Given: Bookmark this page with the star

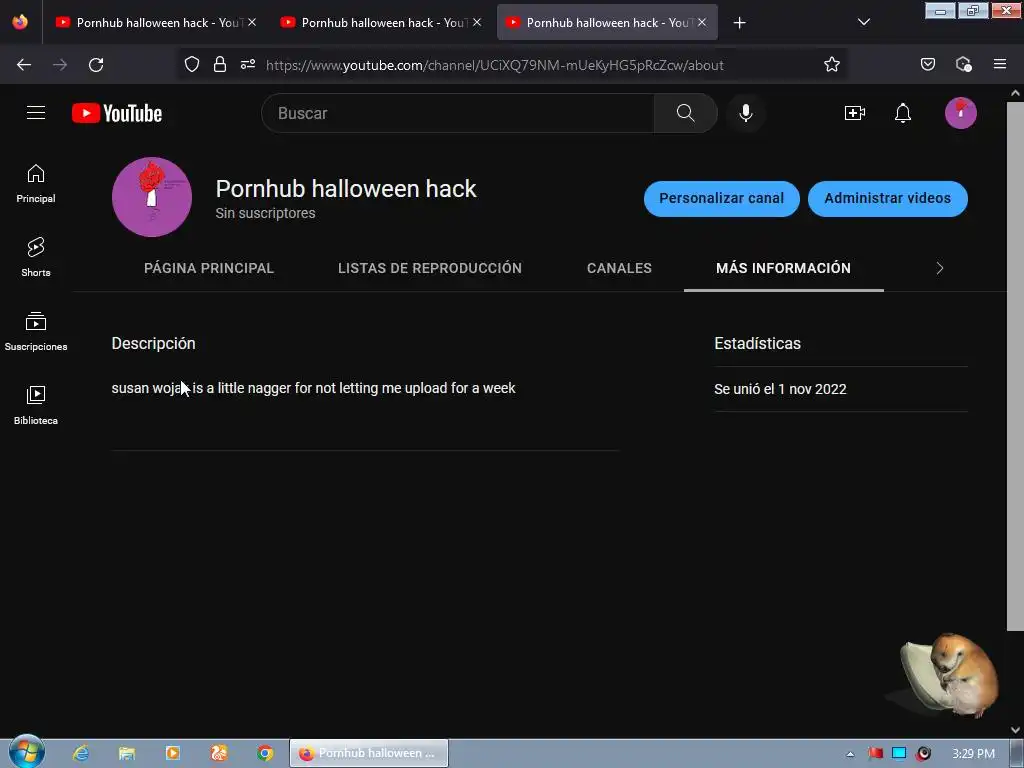Looking at the screenshot, I should coord(831,65).
